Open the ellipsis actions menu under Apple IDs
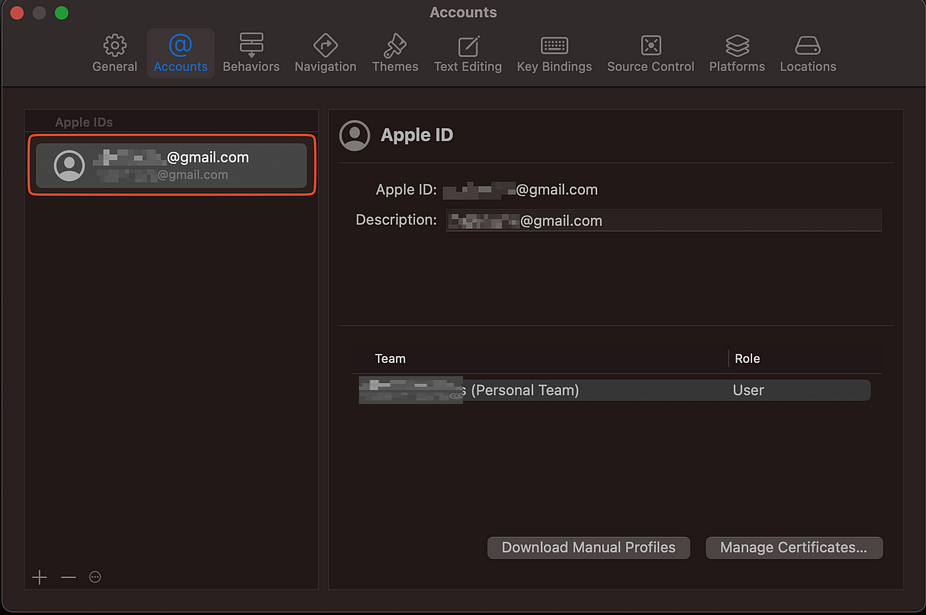The height and width of the screenshot is (615, 926). pos(95,577)
